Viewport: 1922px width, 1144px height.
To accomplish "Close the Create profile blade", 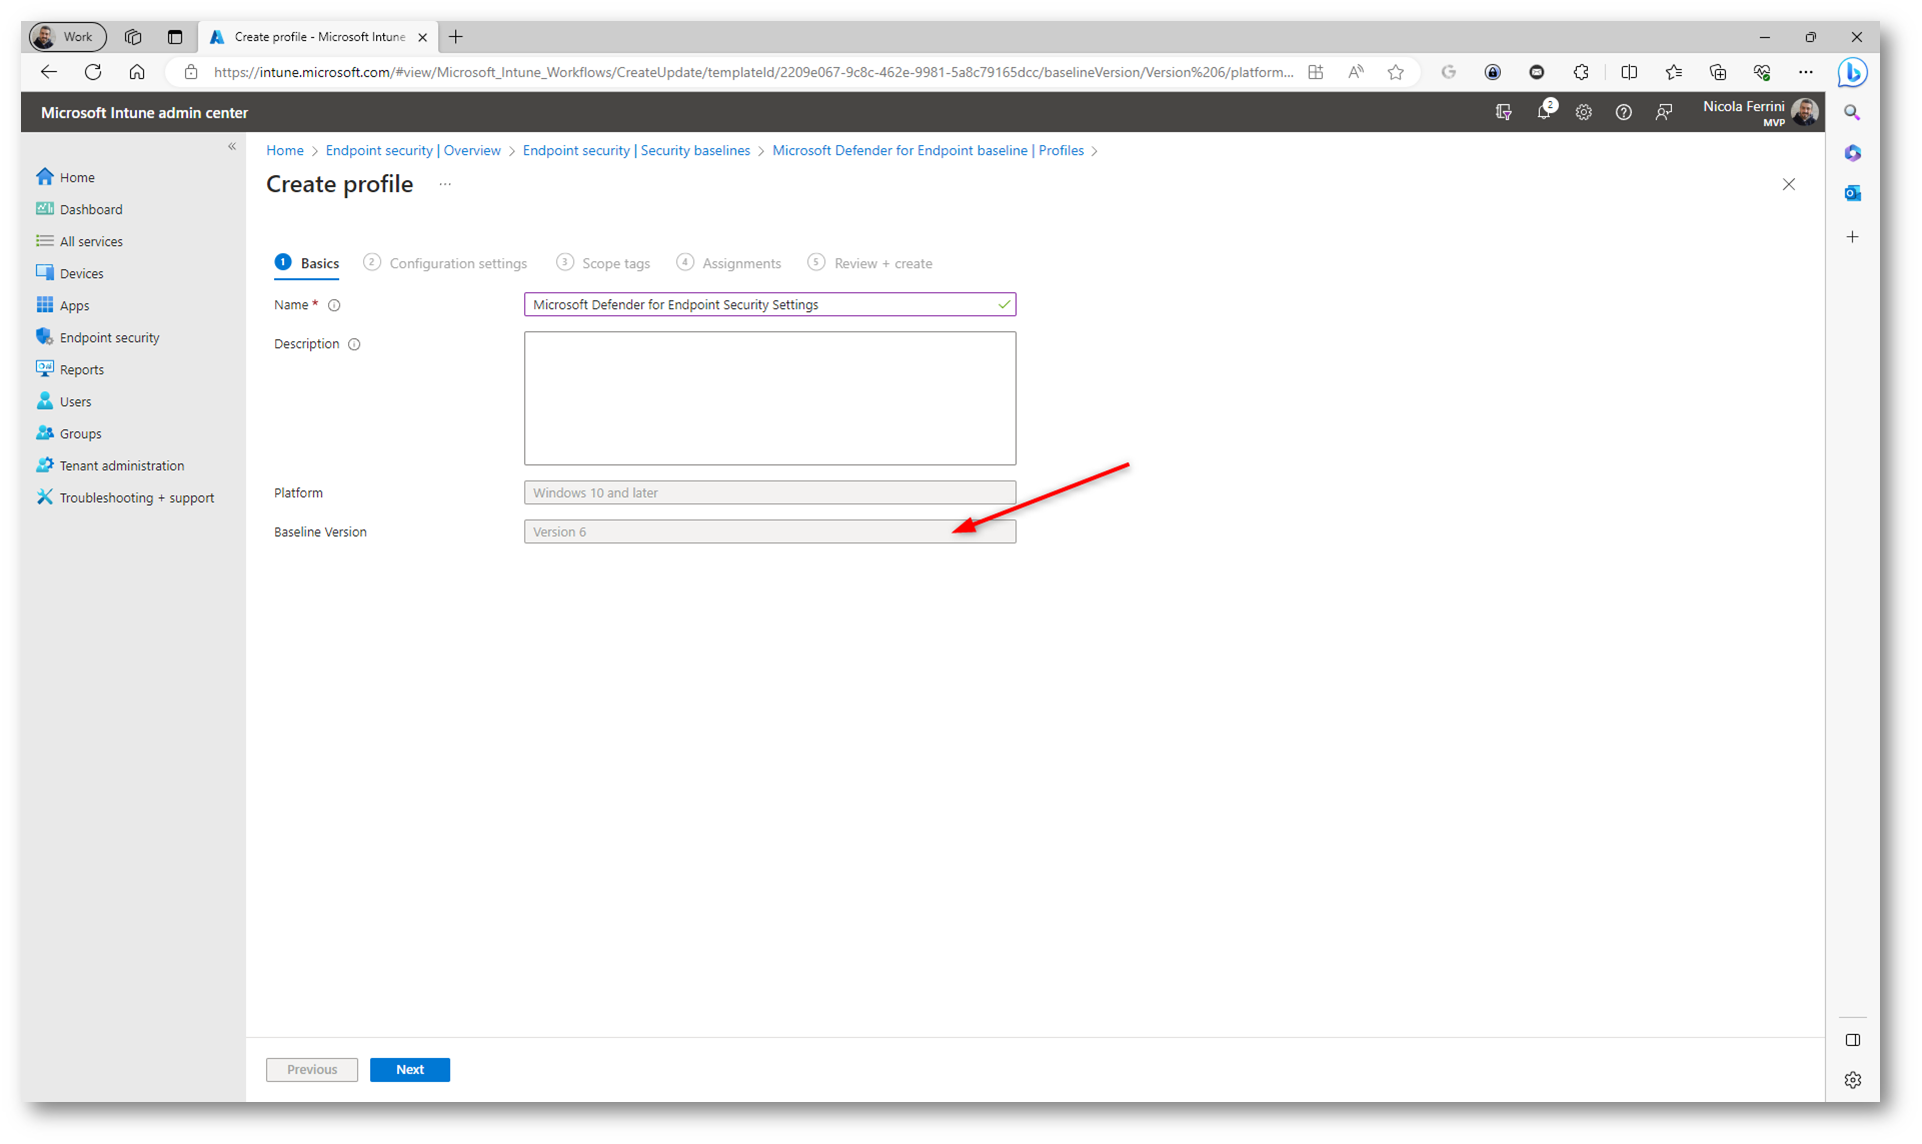I will point(1788,184).
